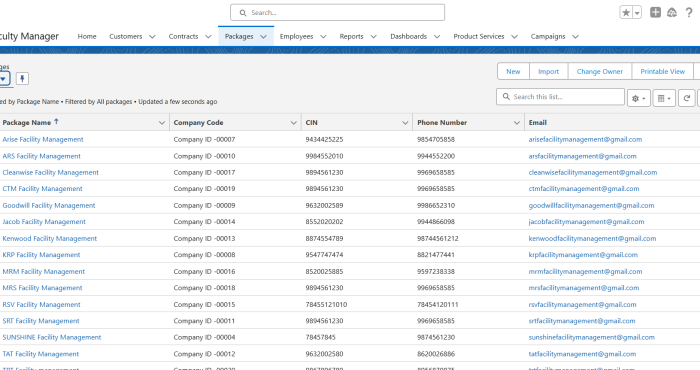The width and height of the screenshot is (700, 370).
Task: Sort by Company Code column header
Action: pyautogui.click(x=198, y=122)
